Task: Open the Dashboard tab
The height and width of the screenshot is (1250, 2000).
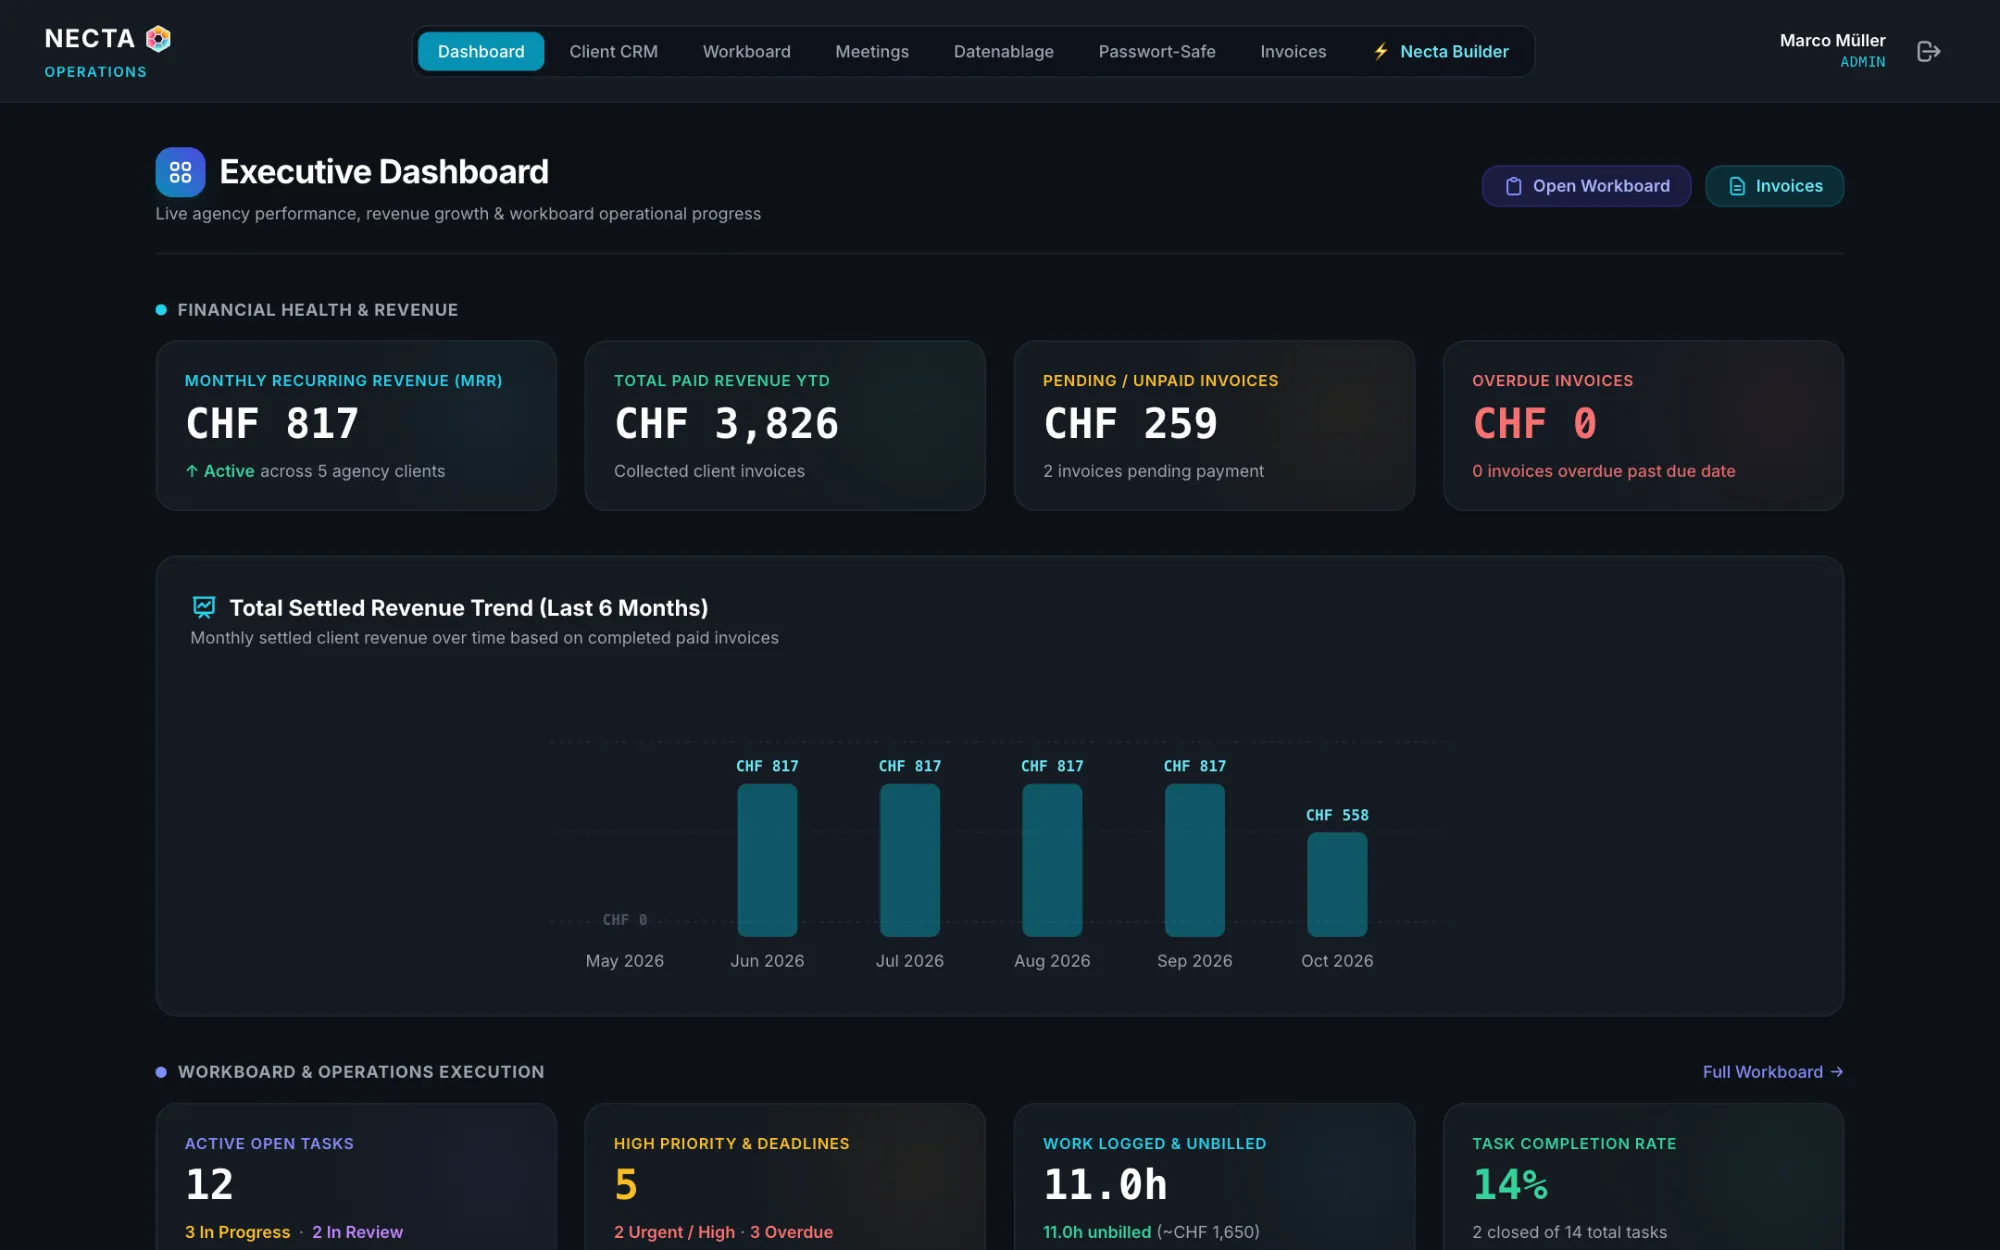Action: coord(481,51)
